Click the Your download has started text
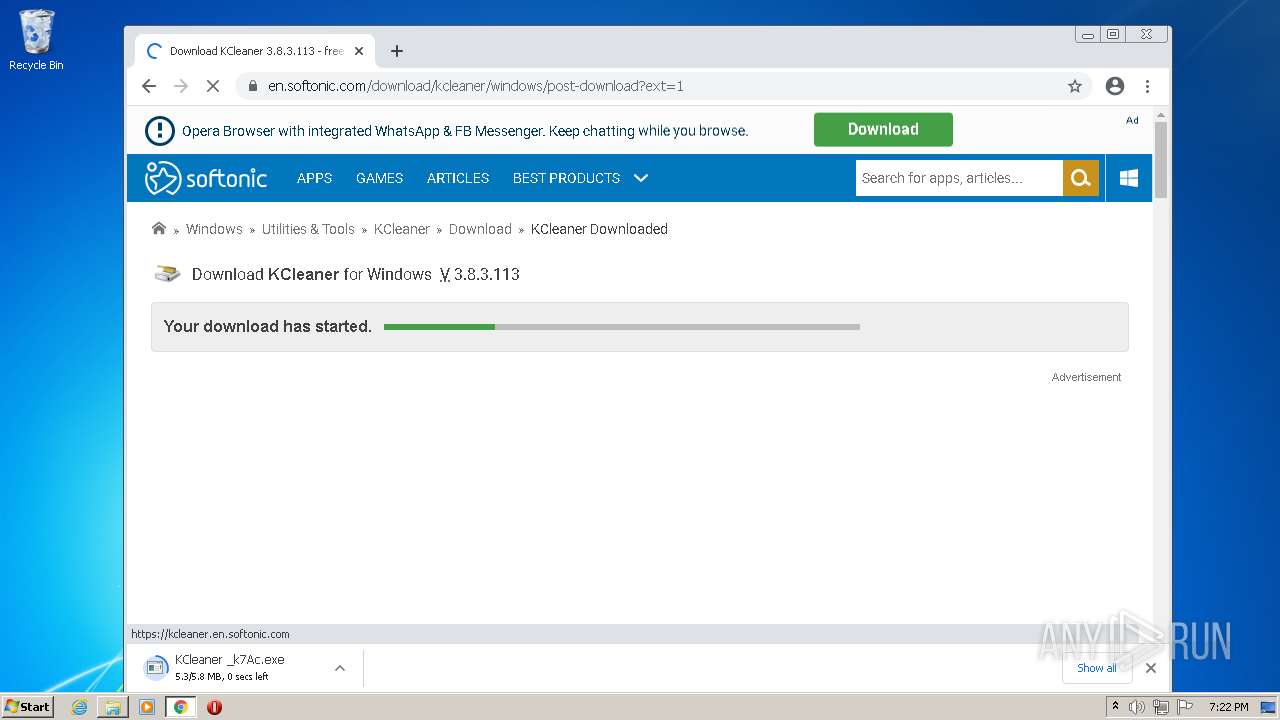The height and width of the screenshot is (720, 1280). tap(267, 327)
